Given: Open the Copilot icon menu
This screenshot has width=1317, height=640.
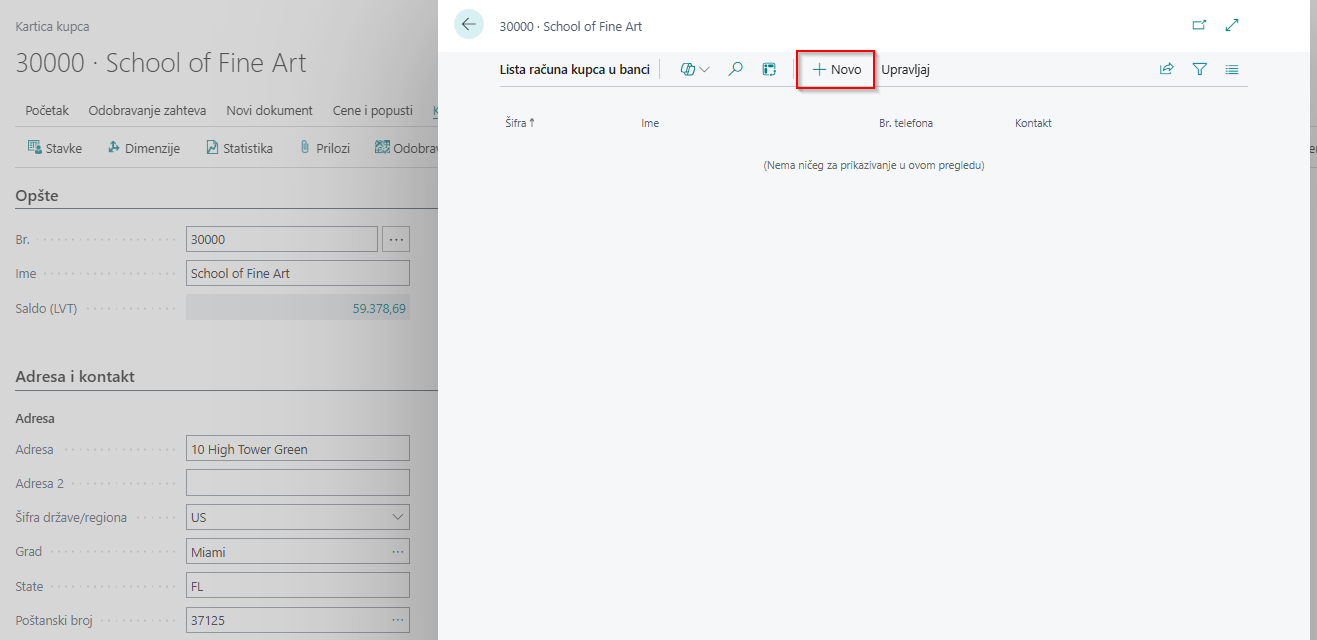Looking at the screenshot, I should point(694,70).
